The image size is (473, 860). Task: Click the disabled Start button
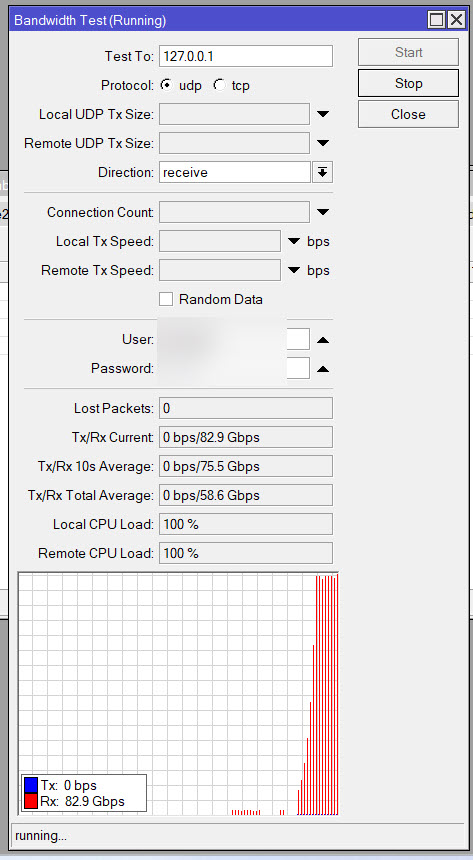click(x=408, y=53)
